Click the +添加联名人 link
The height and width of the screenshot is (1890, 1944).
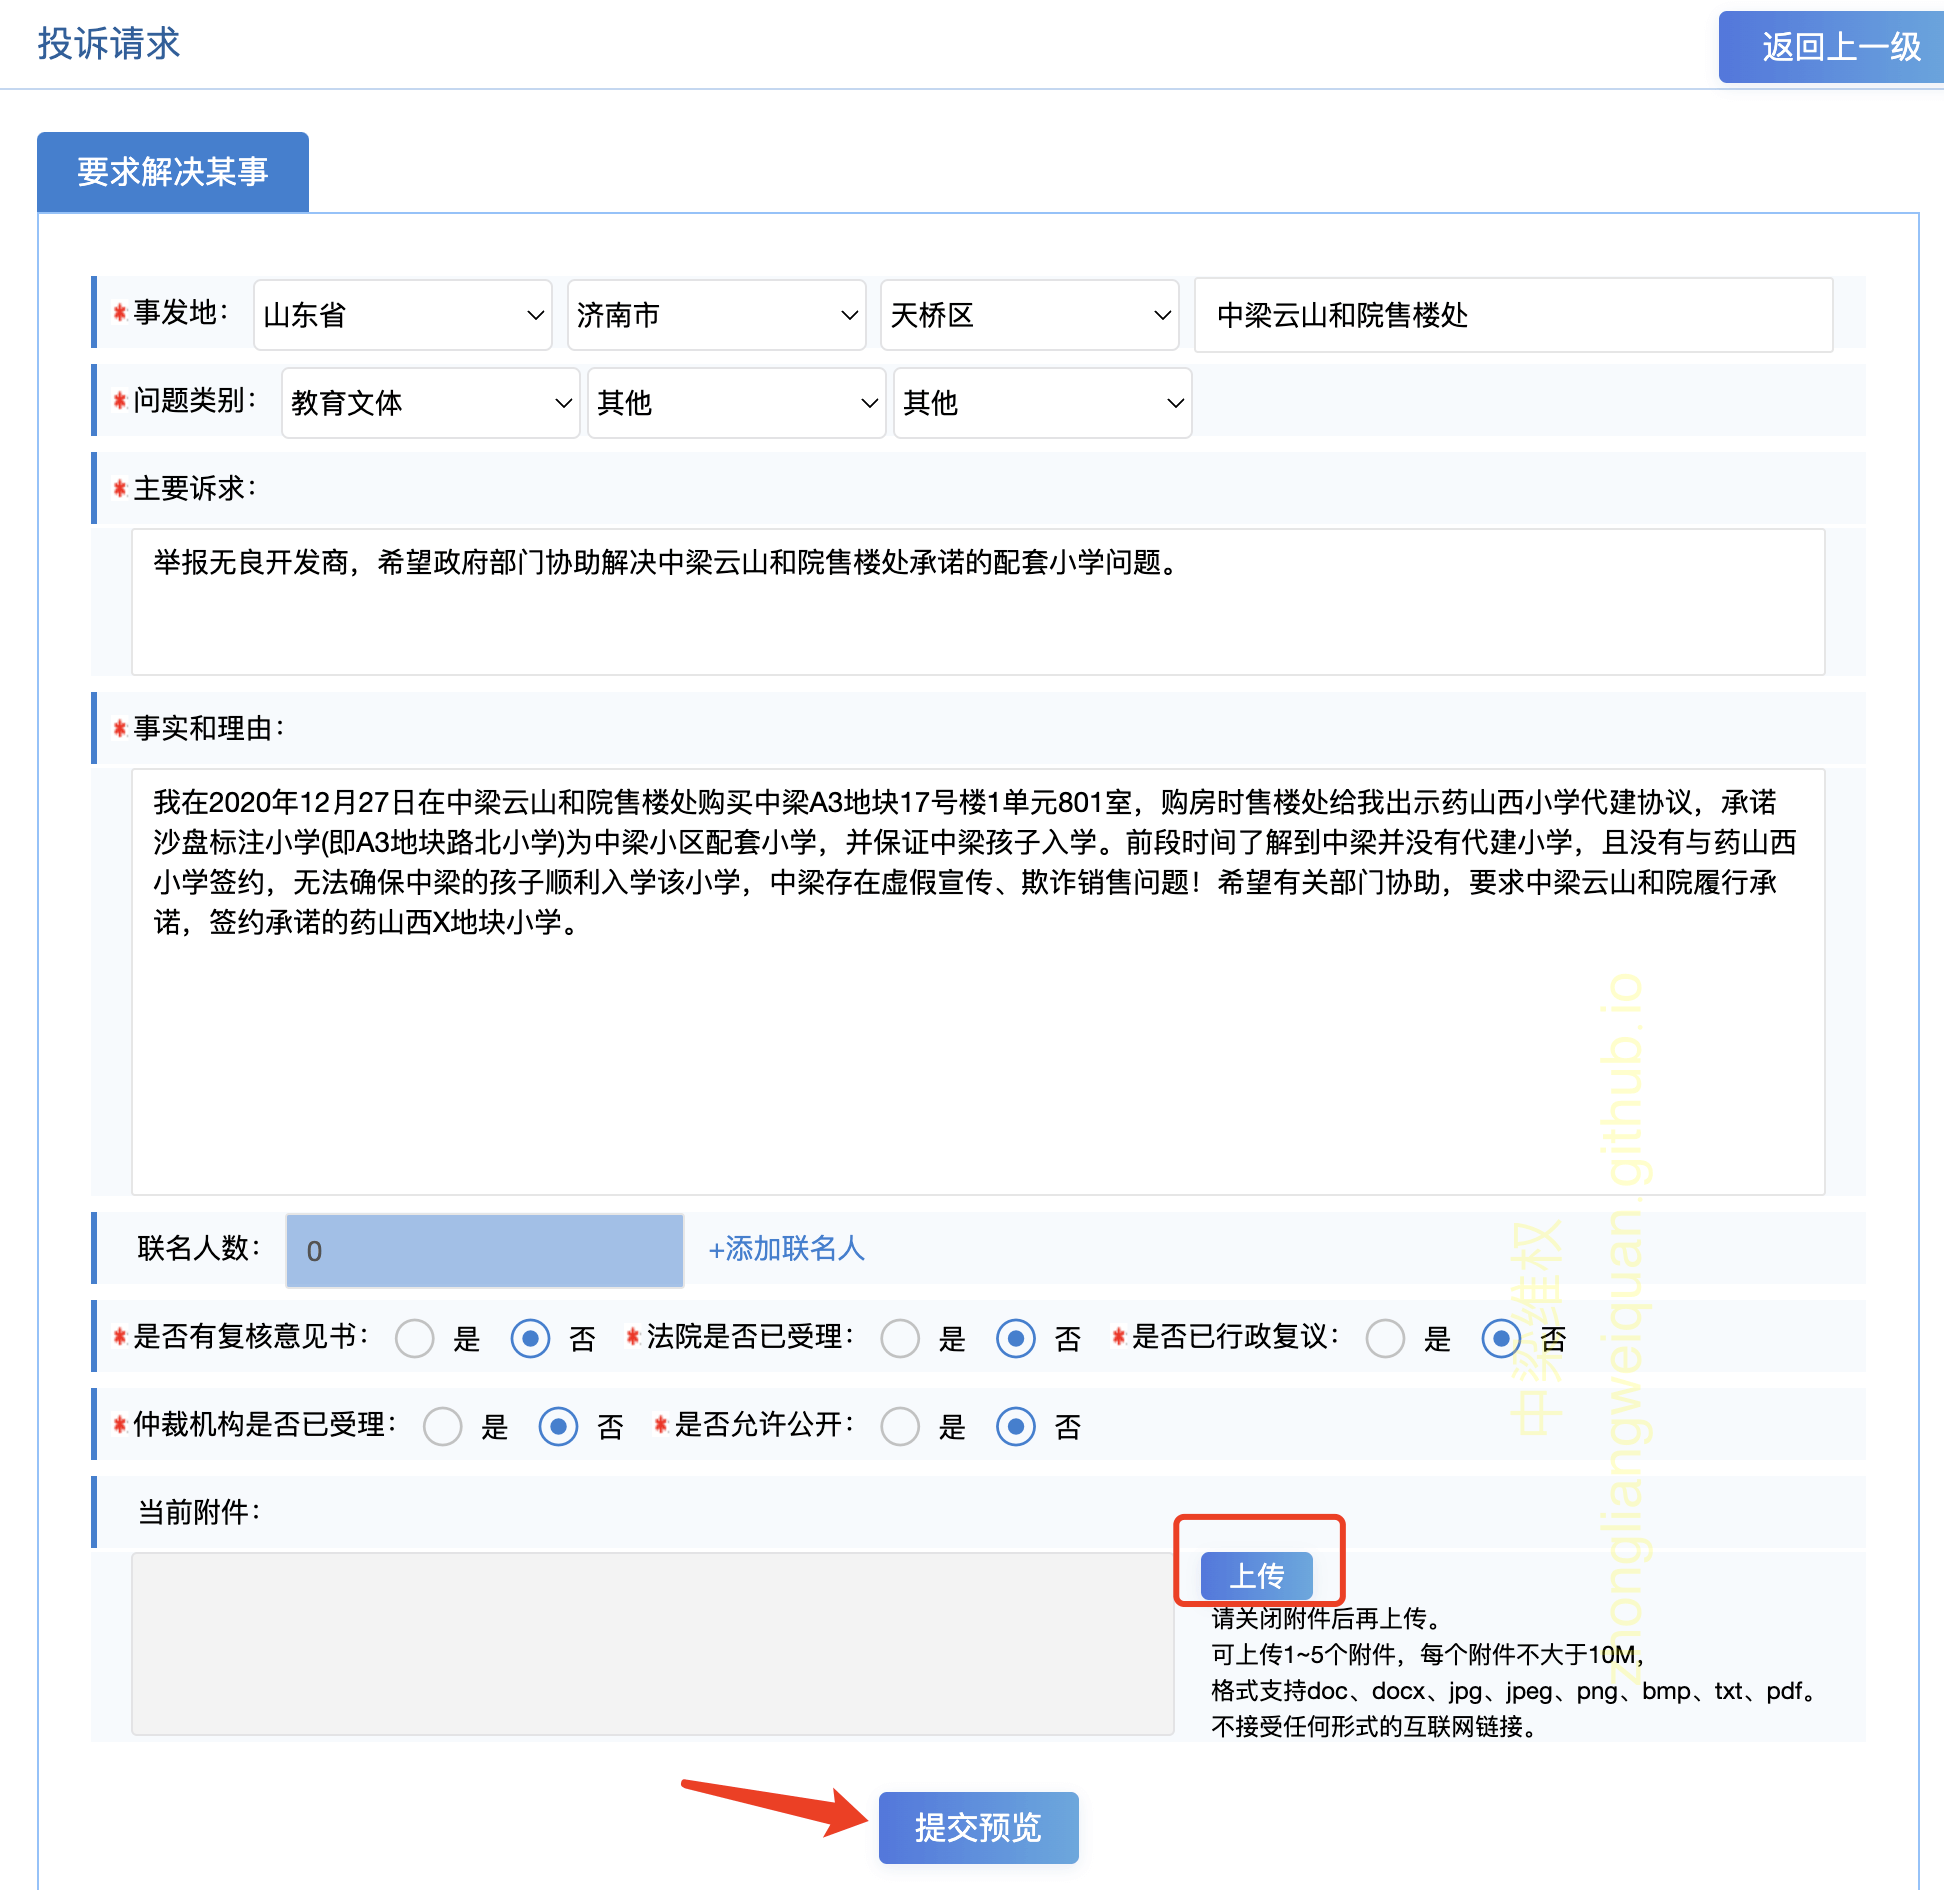click(x=786, y=1249)
